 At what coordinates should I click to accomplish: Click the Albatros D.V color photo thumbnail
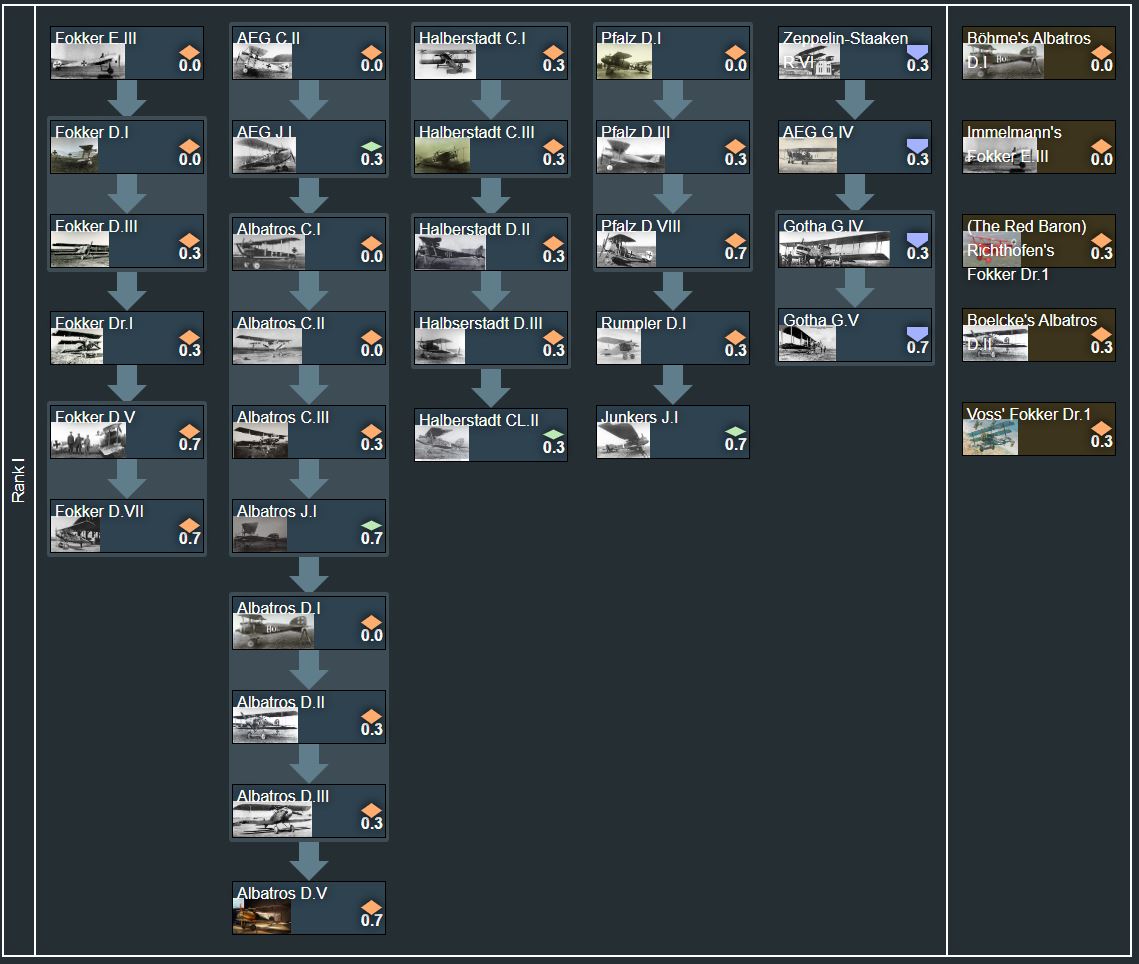[x=262, y=917]
